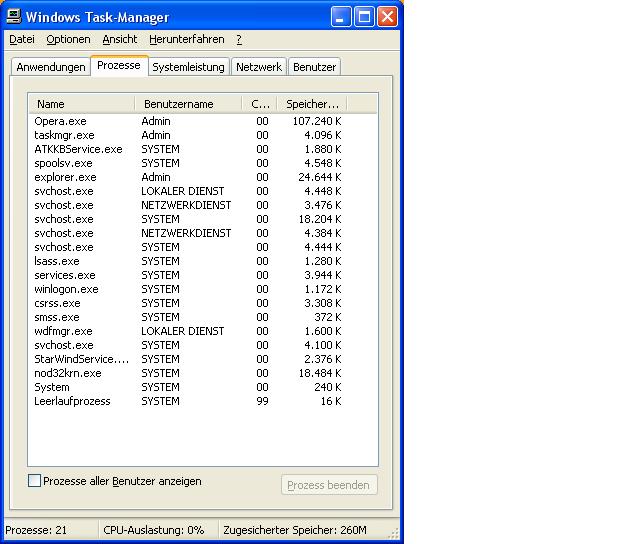Open the Netzwerk tab
This screenshot has width=640, height=544.
pyautogui.click(x=259, y=67)
